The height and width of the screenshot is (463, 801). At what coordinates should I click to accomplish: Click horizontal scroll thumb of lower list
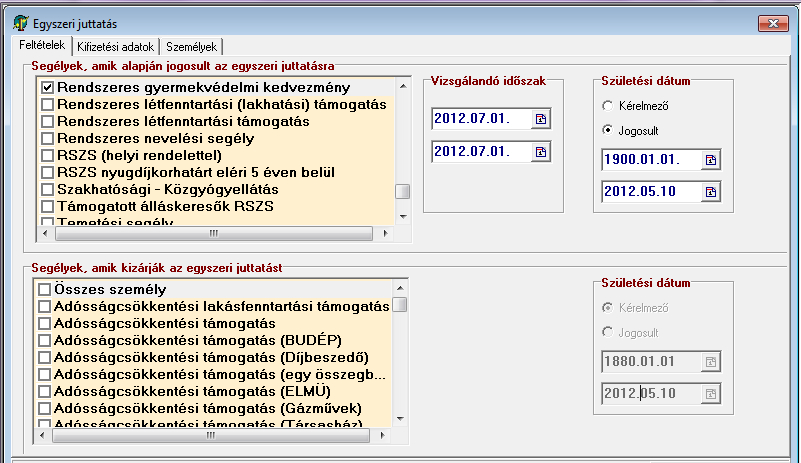coord(210,435)
